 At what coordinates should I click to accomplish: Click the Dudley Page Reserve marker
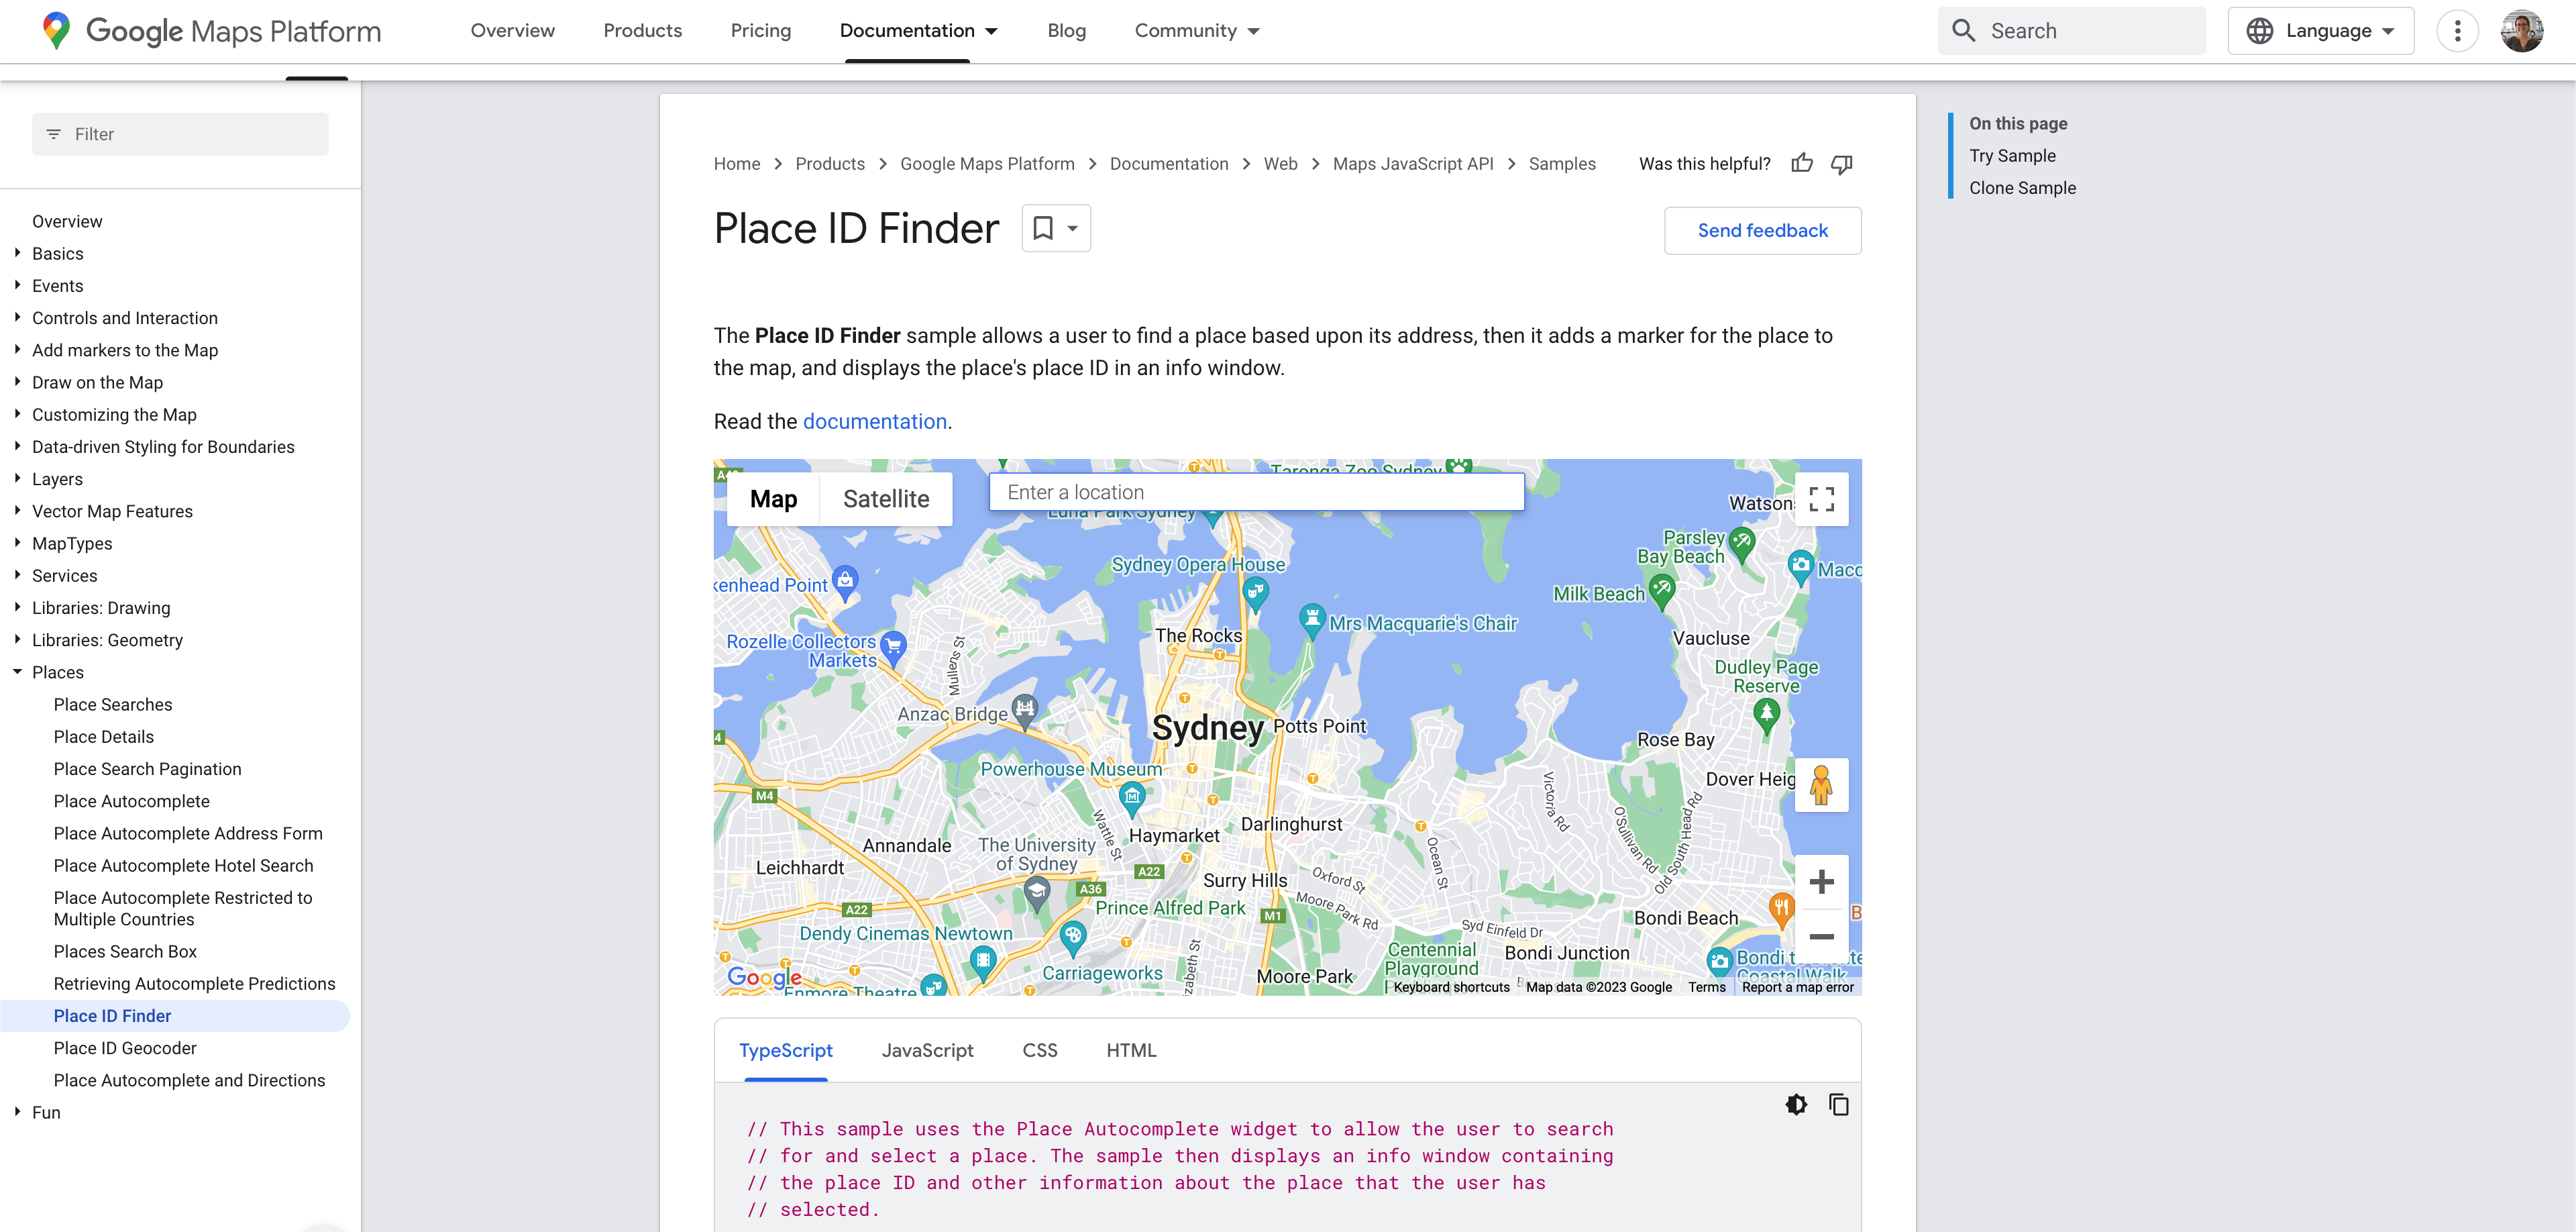click(1766, 716)
